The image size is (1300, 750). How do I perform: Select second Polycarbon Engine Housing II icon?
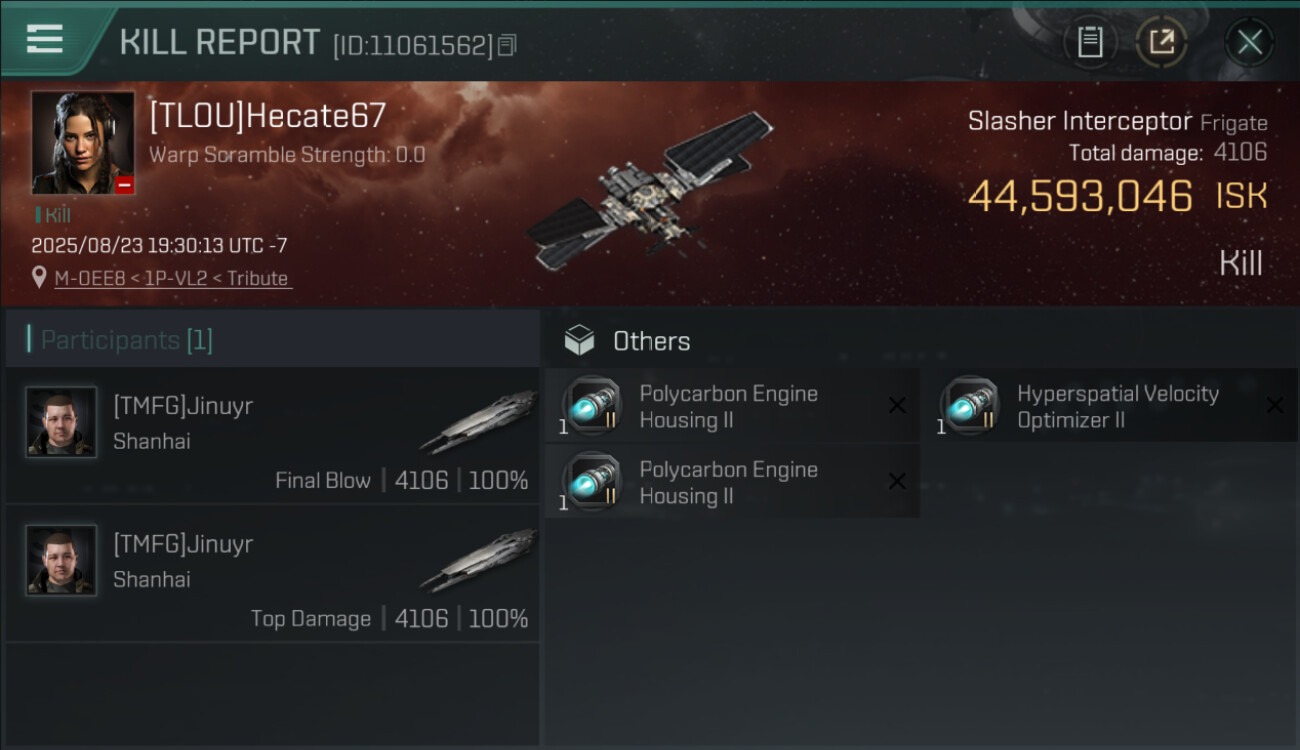click(591, 481)
